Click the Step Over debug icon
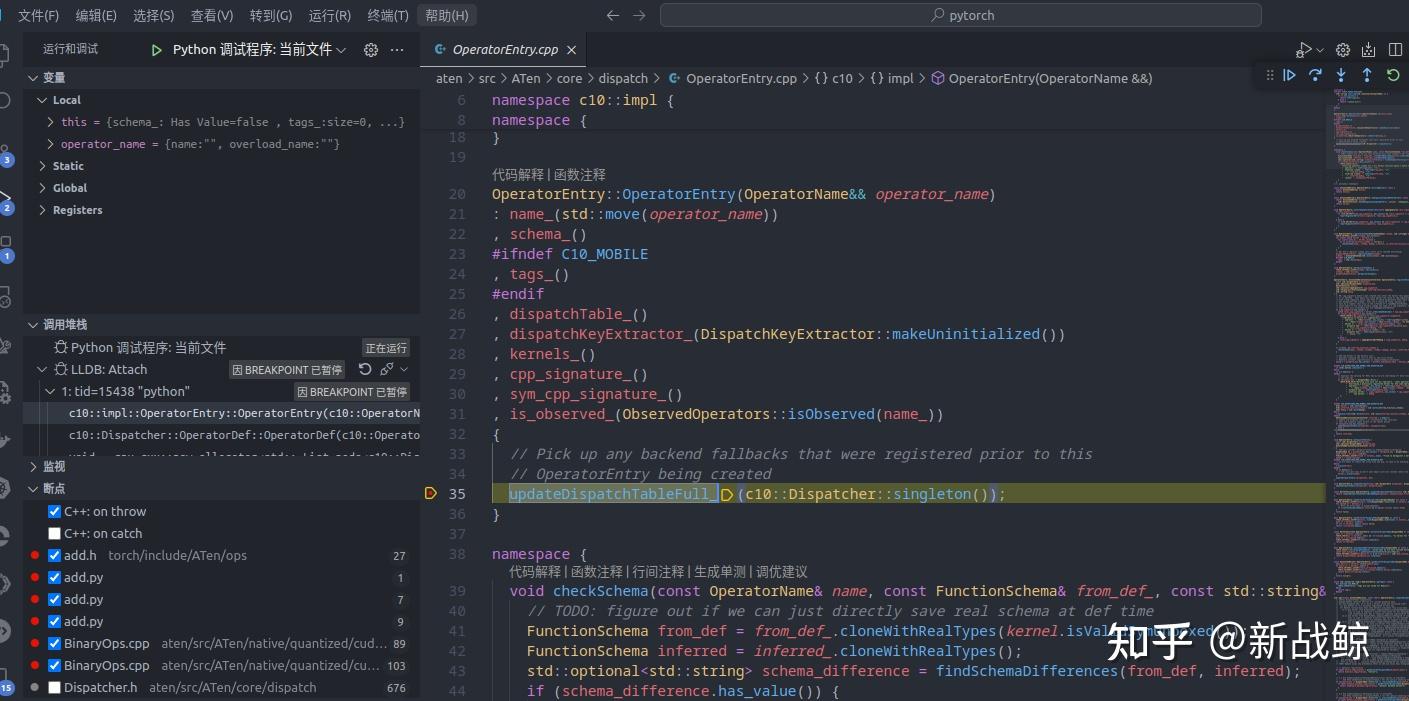 click(1316, 75)
